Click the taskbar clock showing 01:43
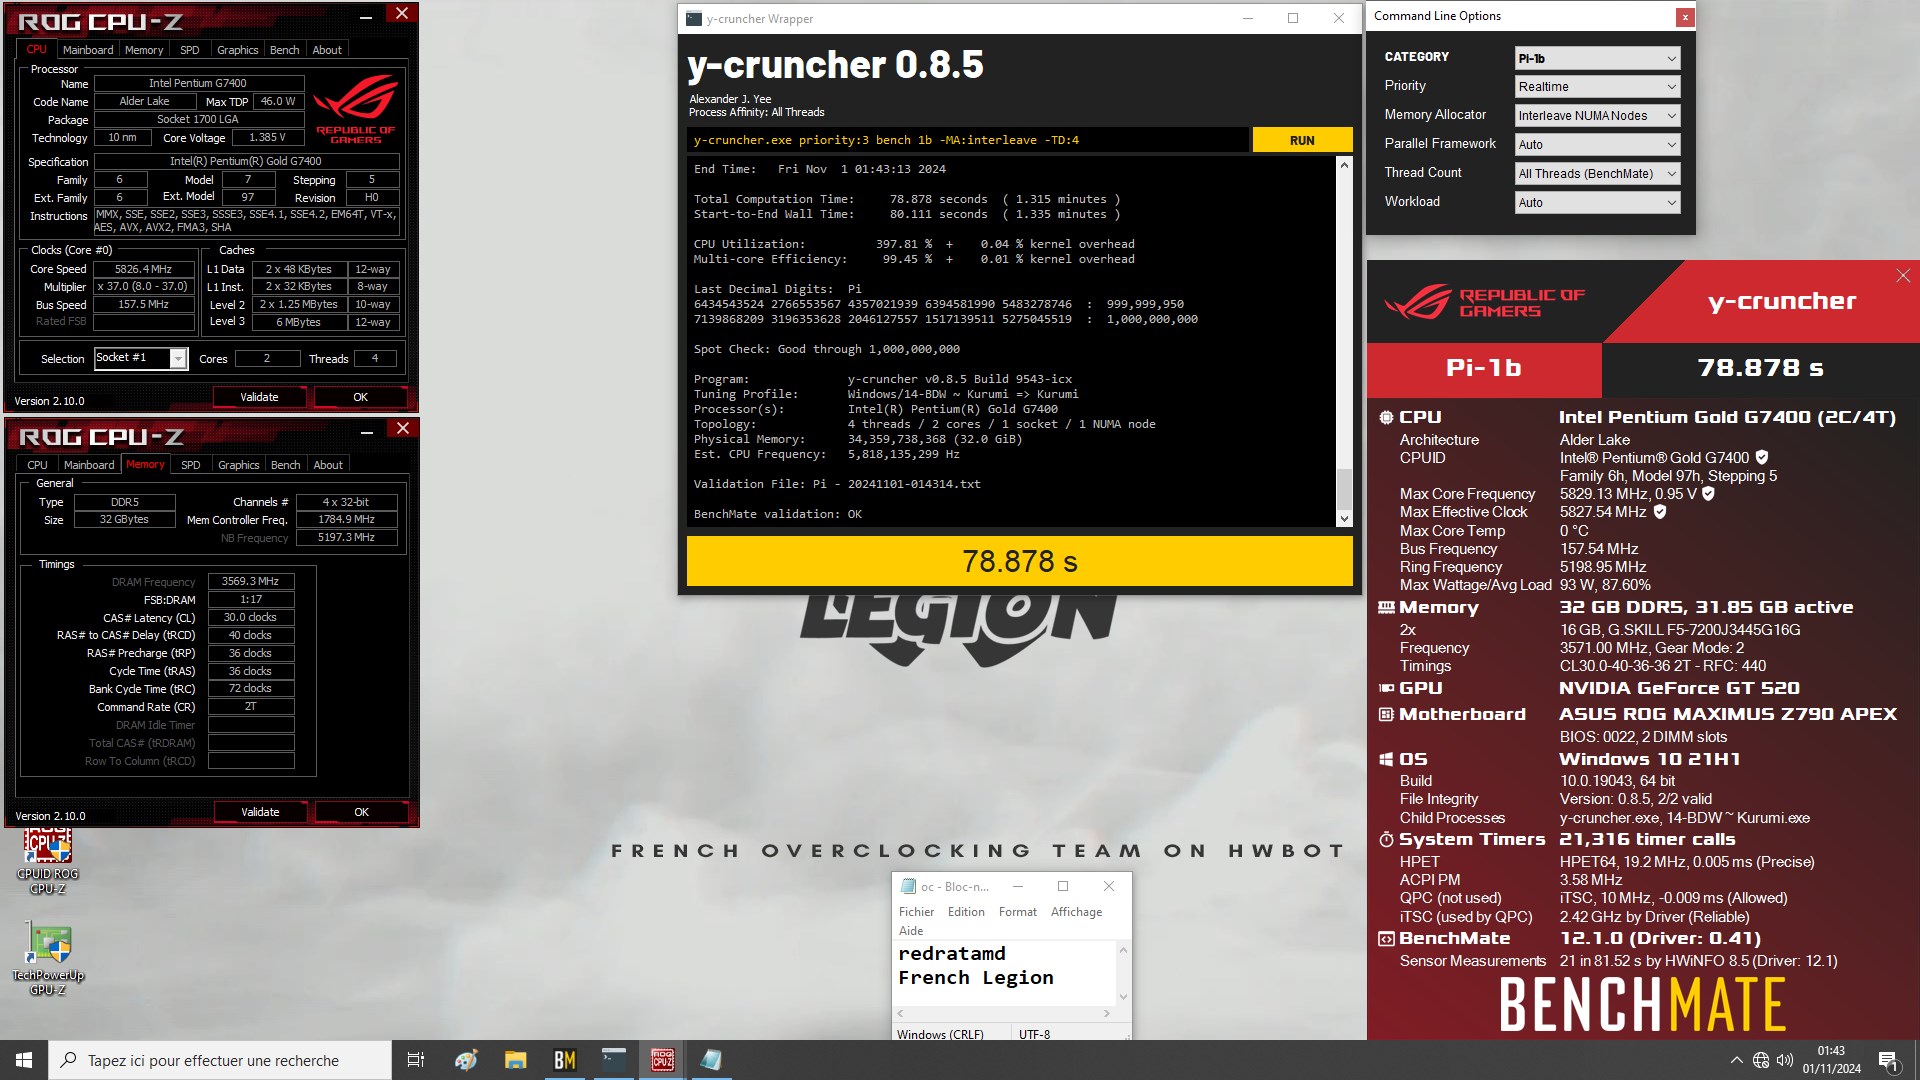Screen dimensions: 1920x1080 tap(1831, 1060)
